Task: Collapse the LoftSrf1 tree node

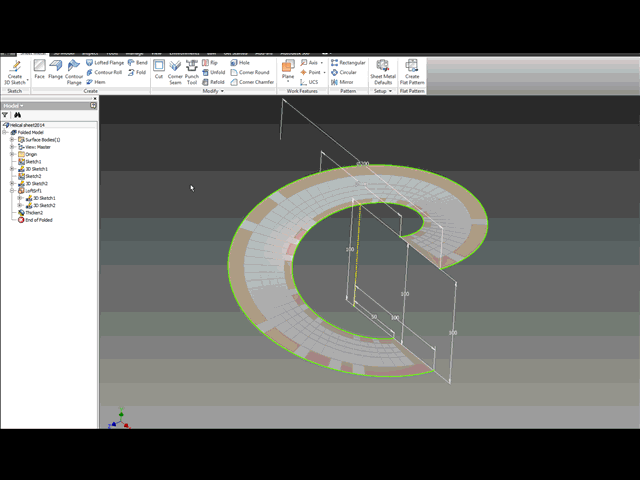Action: [12, 191]
